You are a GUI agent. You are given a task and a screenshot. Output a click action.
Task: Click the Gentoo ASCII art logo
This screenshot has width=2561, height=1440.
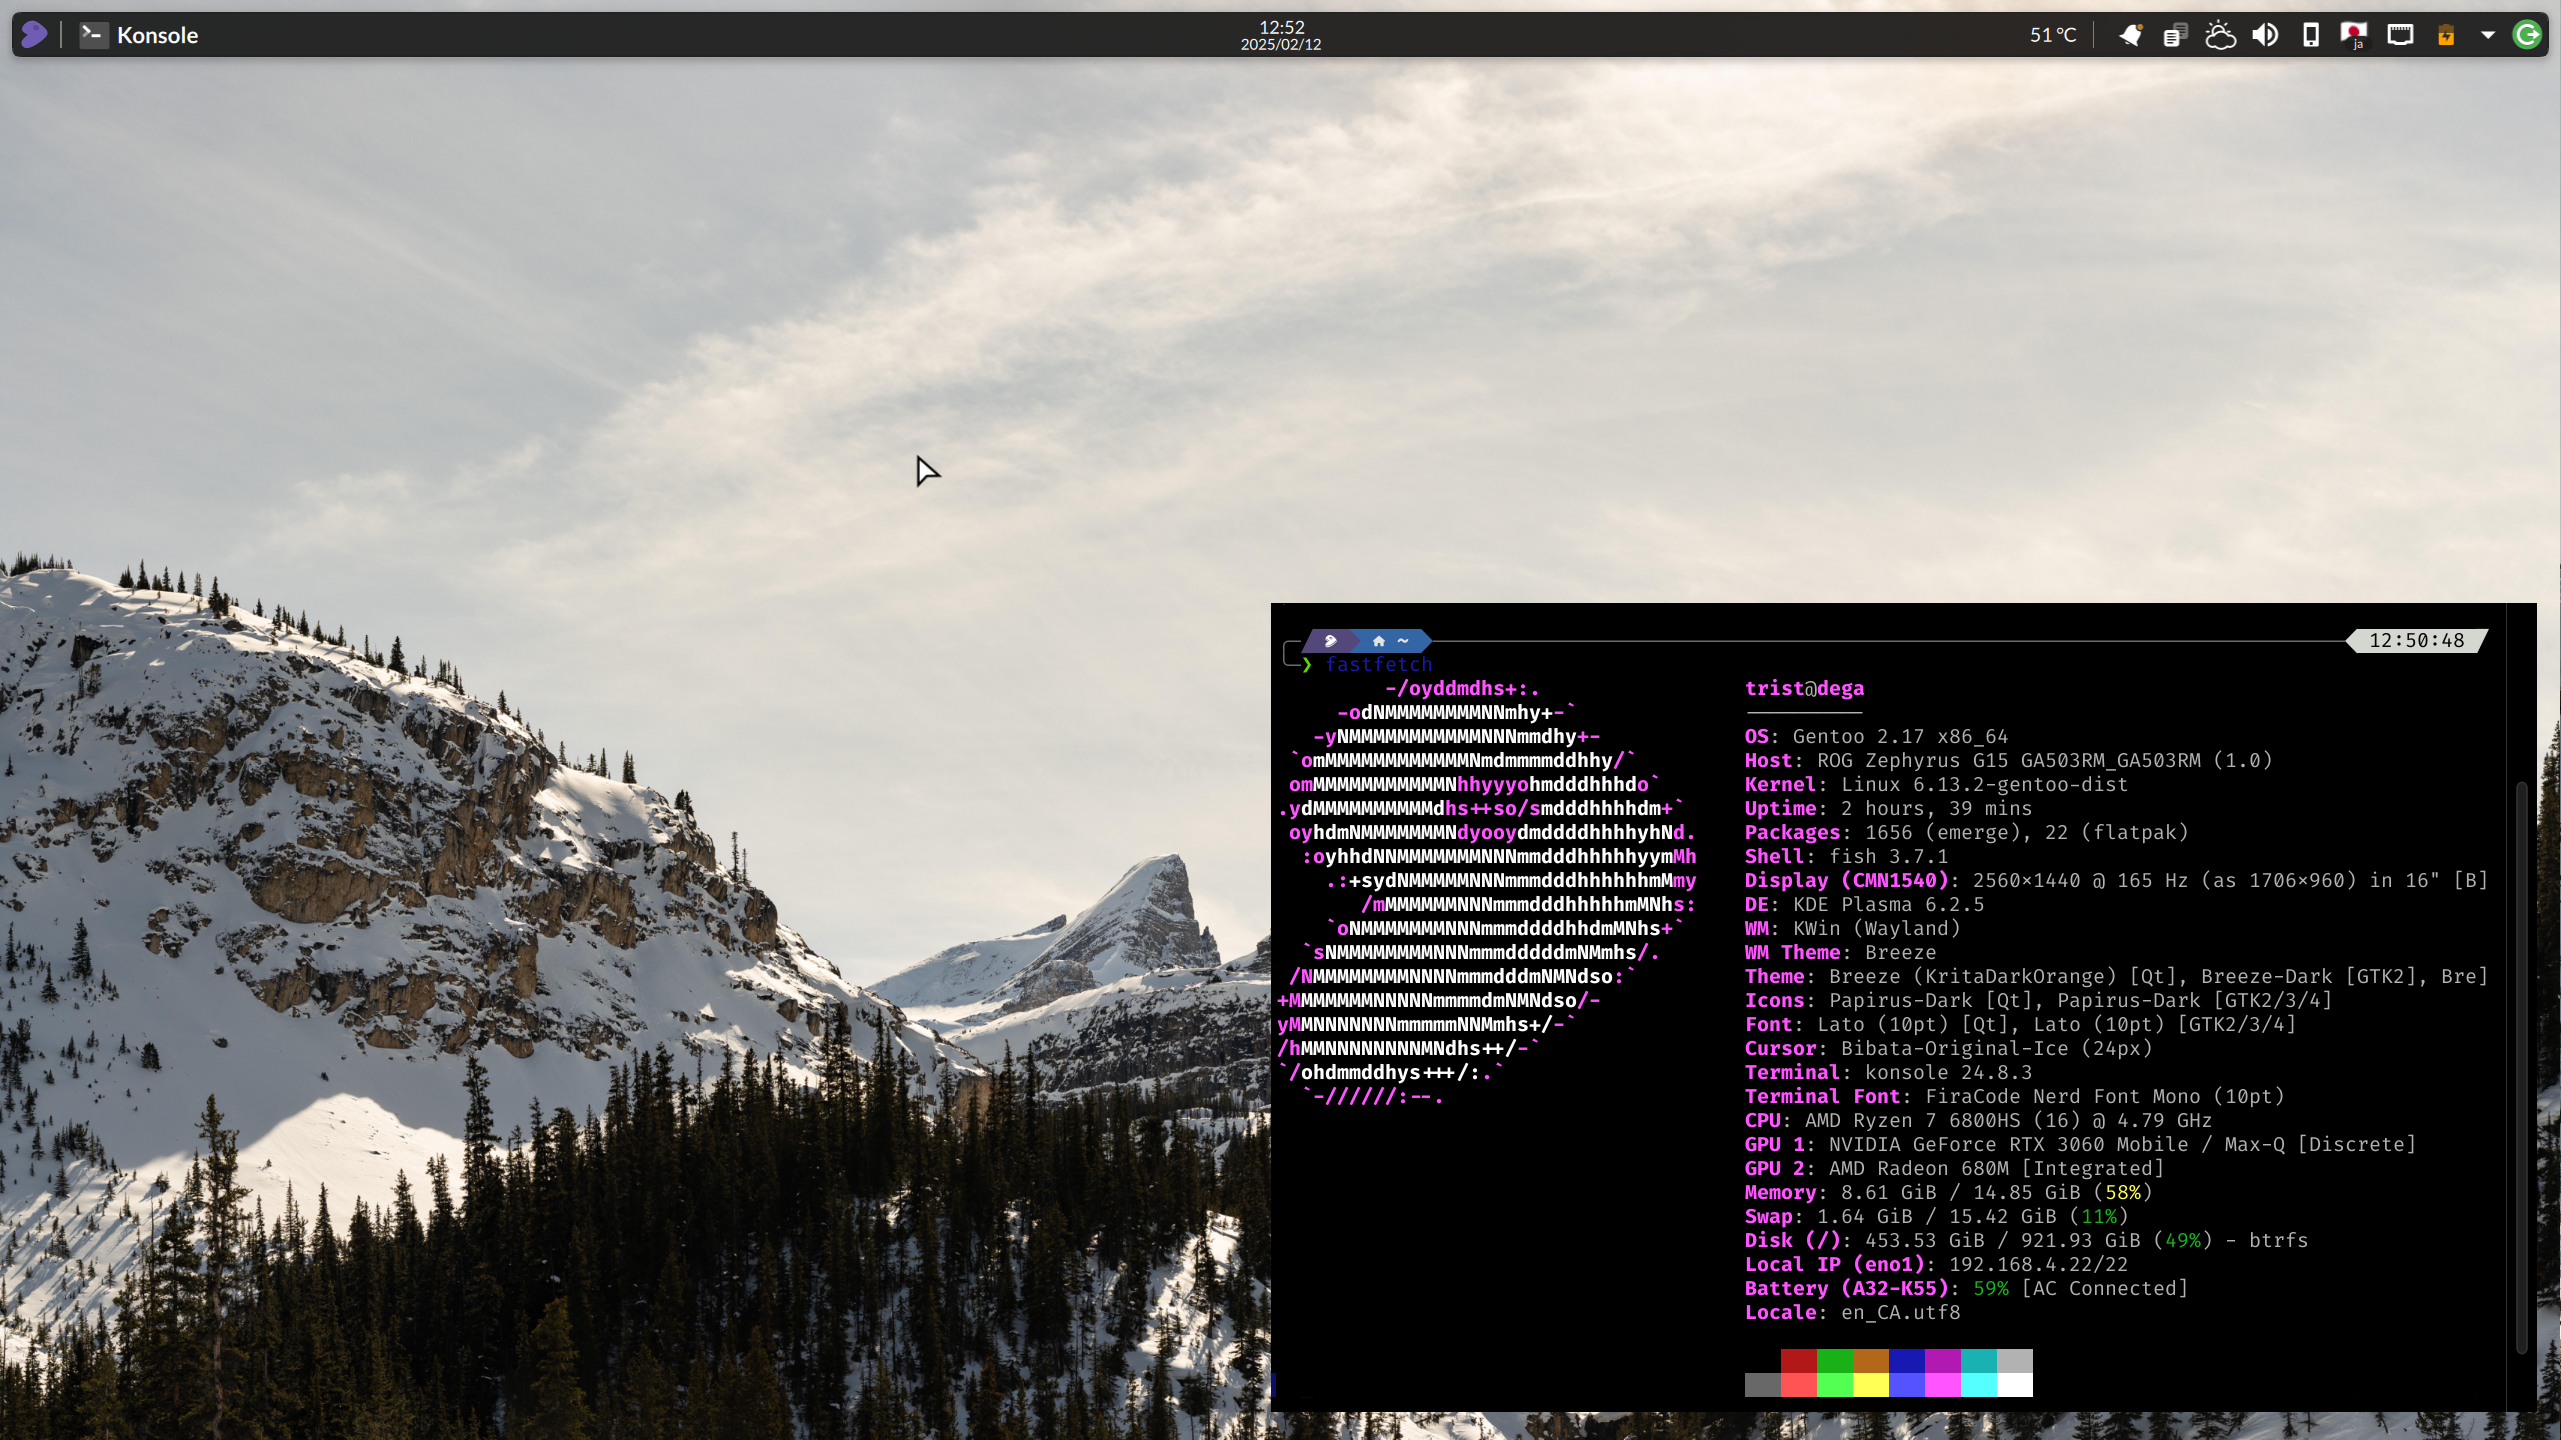tap(1487, 893)
